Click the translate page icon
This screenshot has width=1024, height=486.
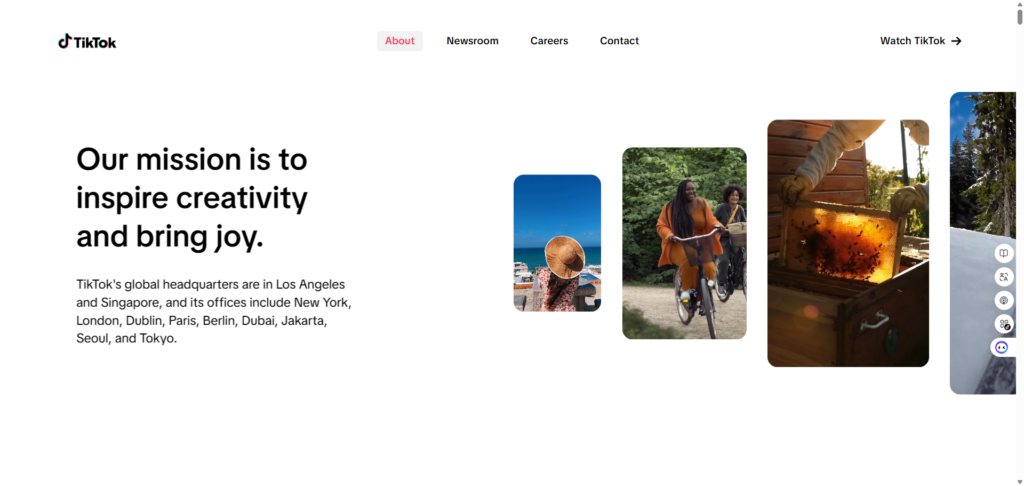pyautogui.click(x=1004, y=276)
